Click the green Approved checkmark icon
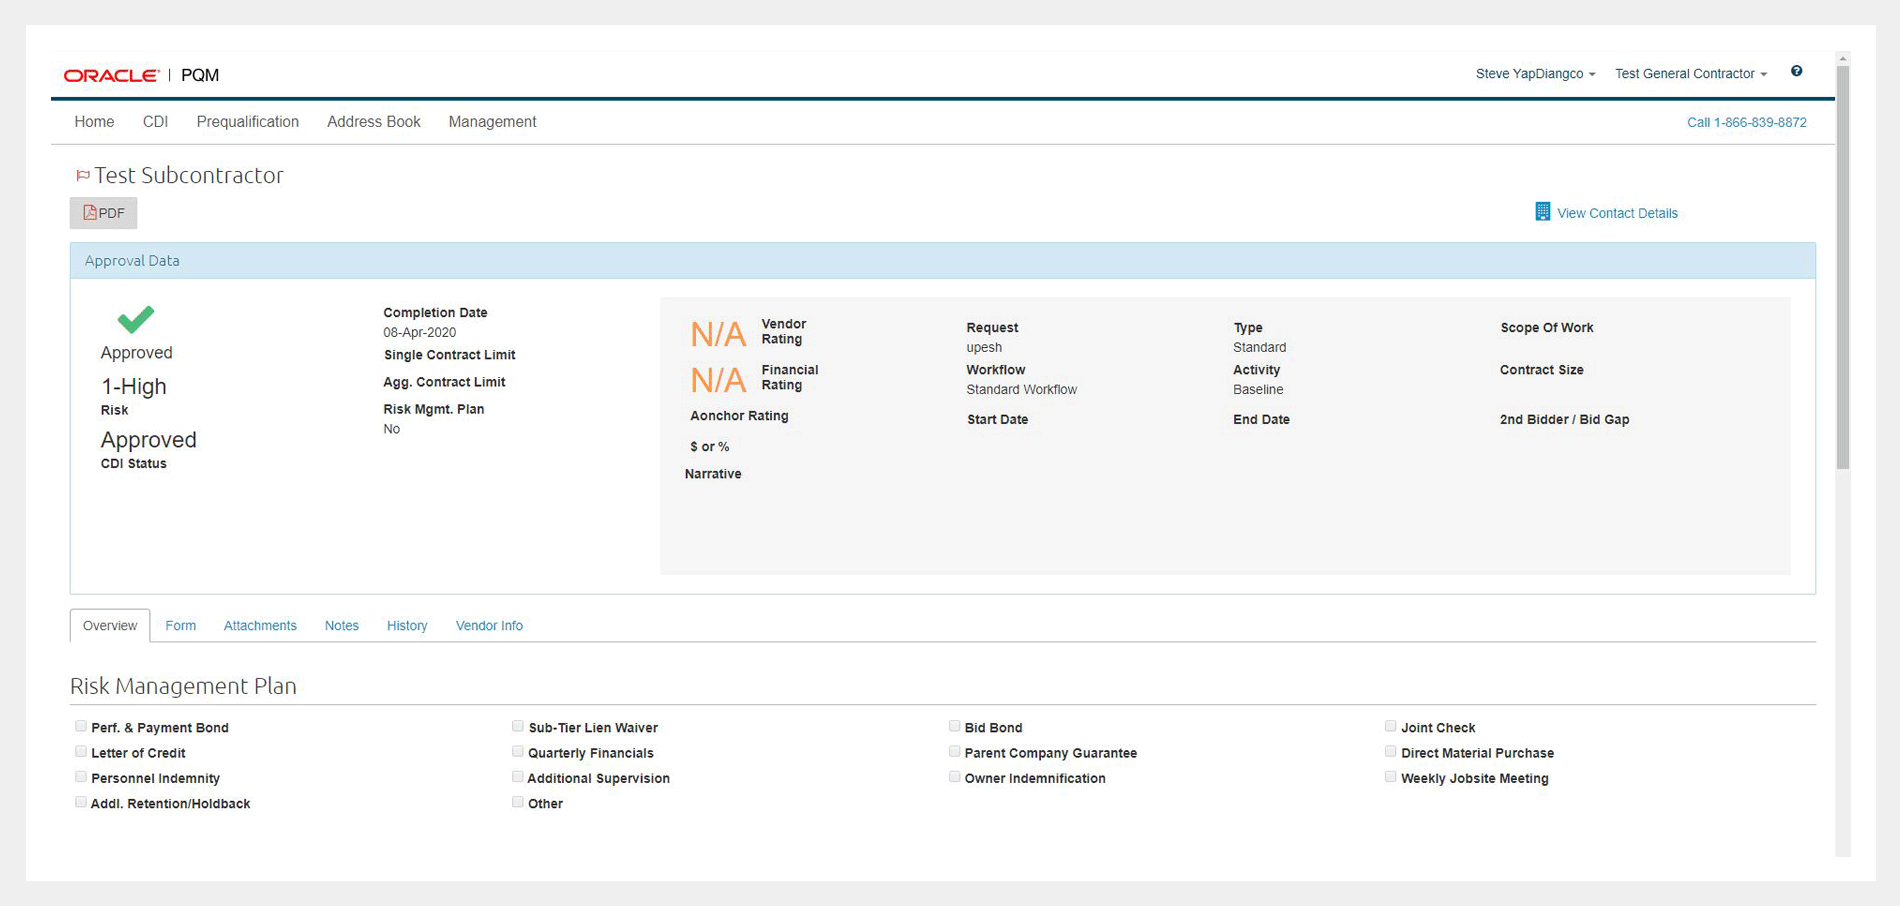This screenshot has width=1900, height=906. click(136, 319)
